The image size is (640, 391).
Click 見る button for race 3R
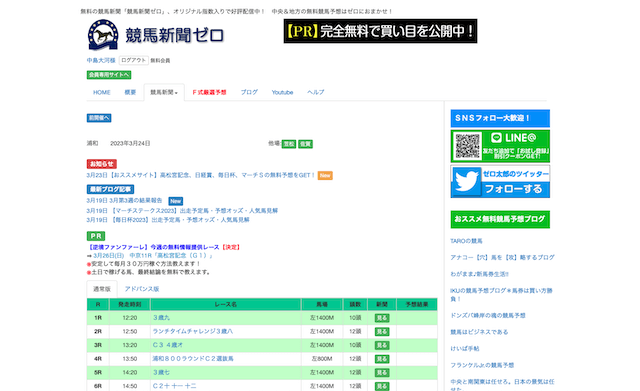tap(382, 345)
